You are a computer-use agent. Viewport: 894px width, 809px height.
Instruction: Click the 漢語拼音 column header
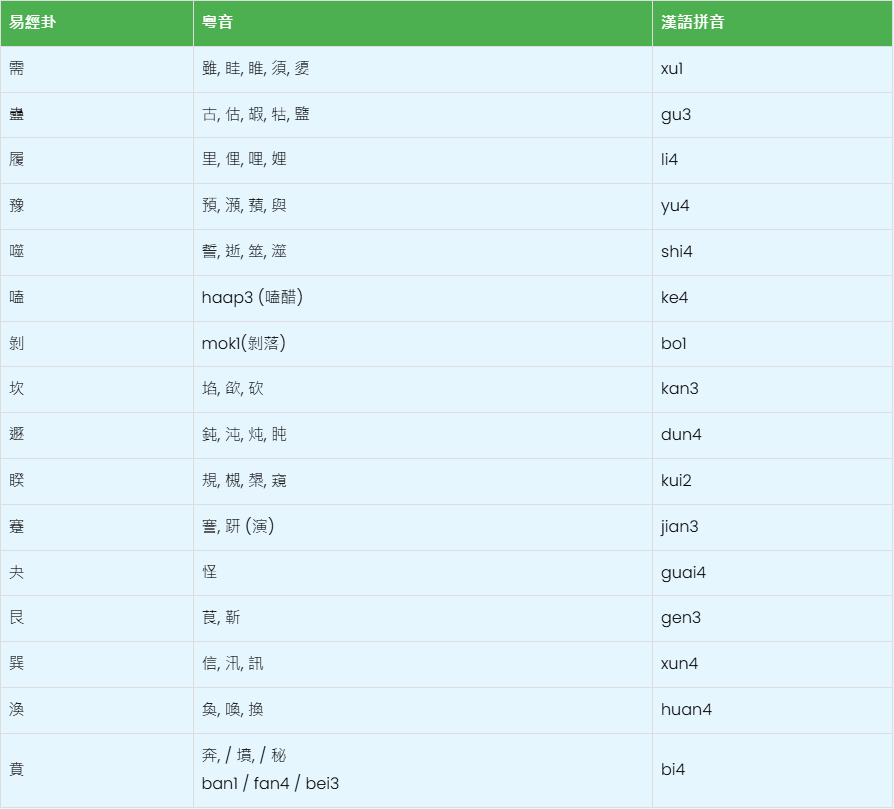coord(773,23)
